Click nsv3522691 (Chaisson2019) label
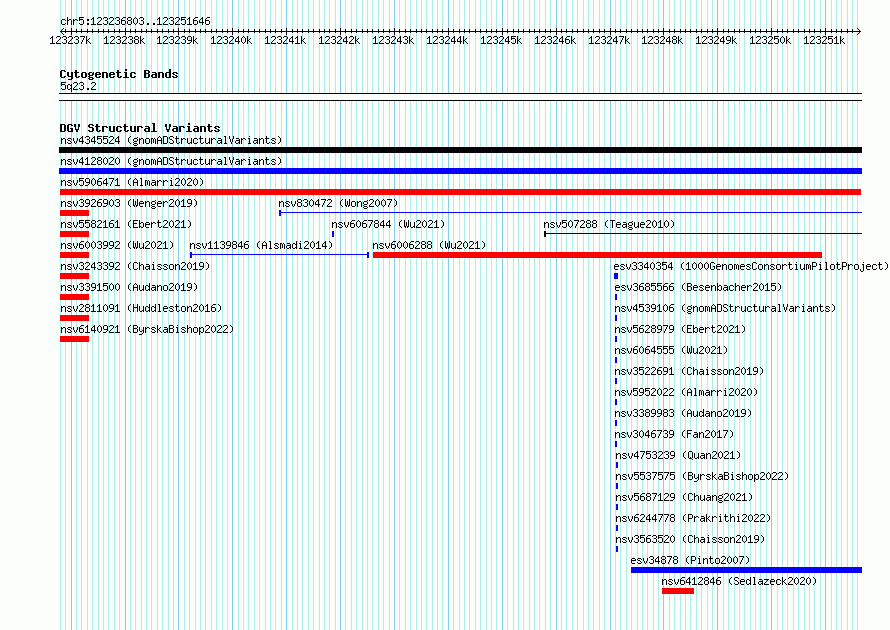The height and width of the screenshot is (630, 890). [x=689, y=371]
